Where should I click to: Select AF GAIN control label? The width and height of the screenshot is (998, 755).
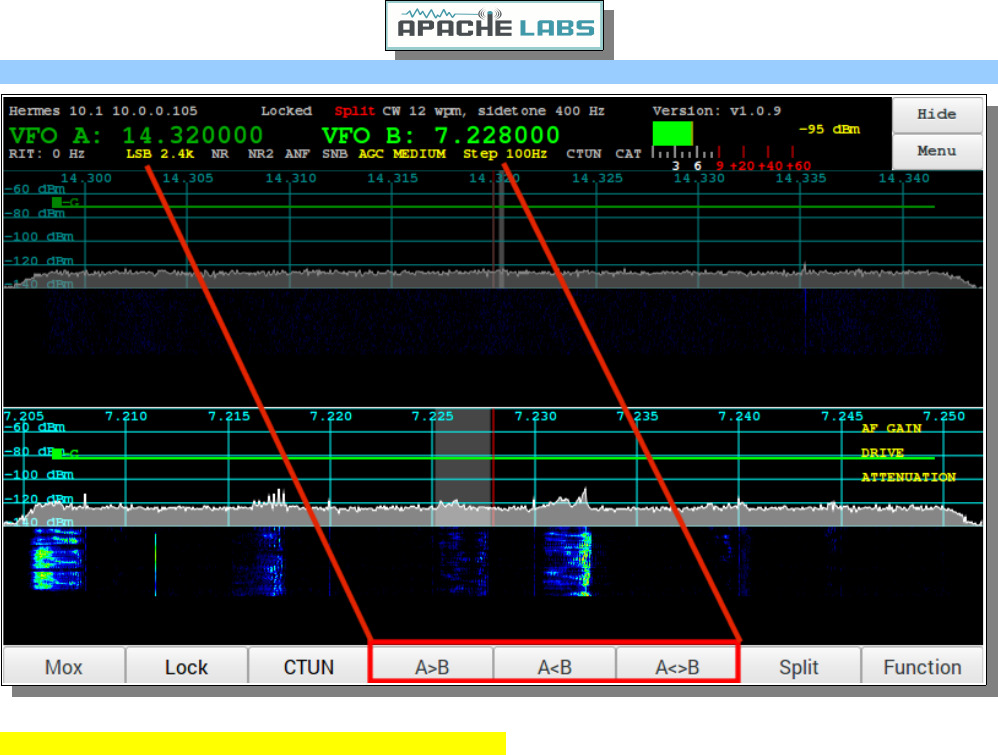[891, 428]
